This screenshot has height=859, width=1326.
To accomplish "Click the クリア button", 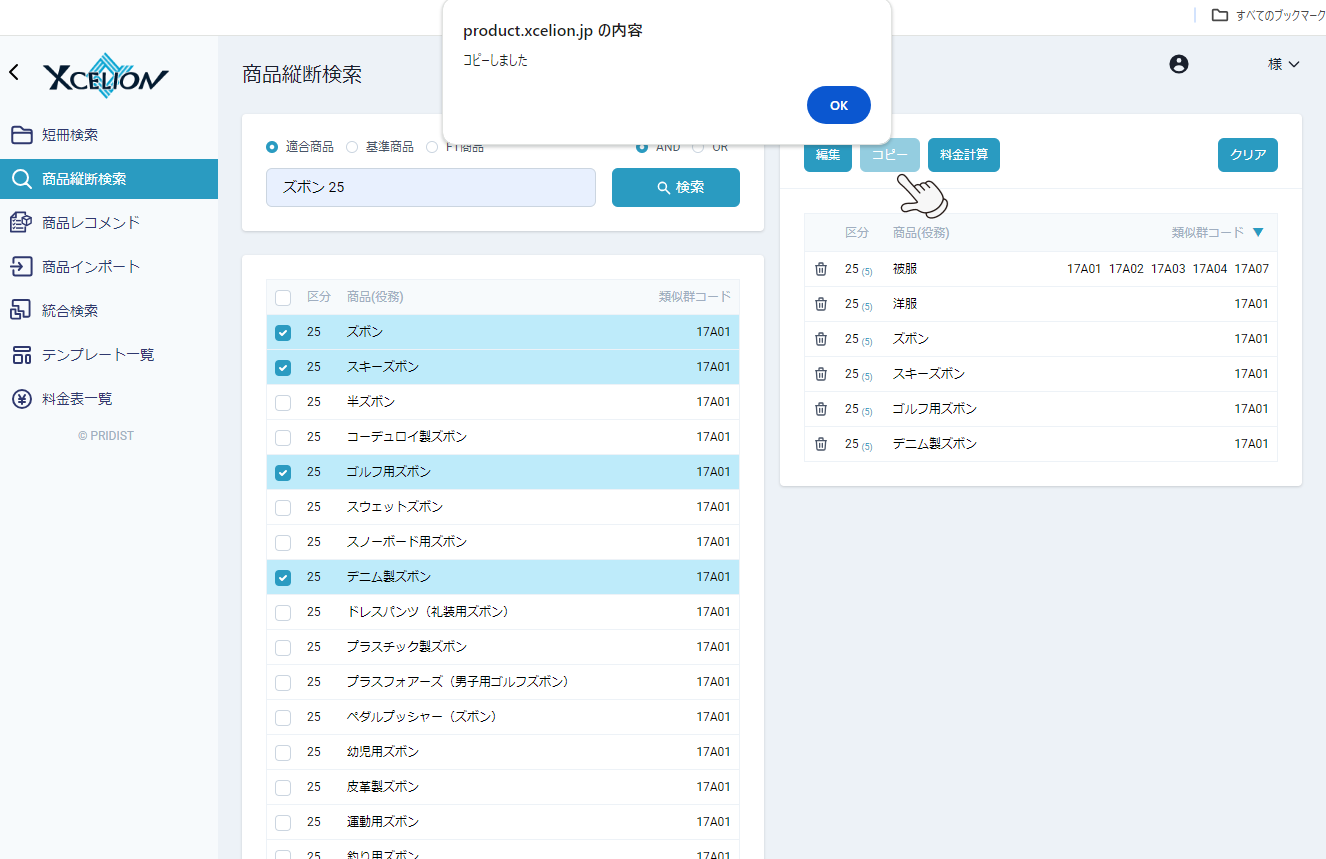I will [1248, 155].
